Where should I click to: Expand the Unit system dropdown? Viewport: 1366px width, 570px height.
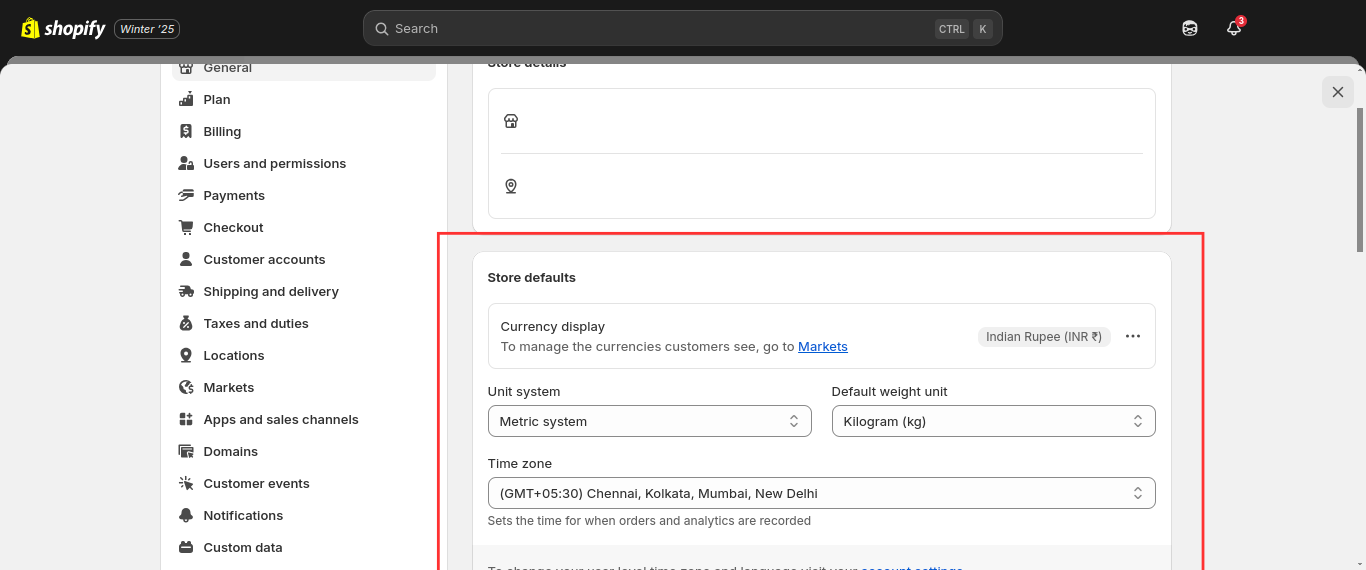[x=649, y=421]
